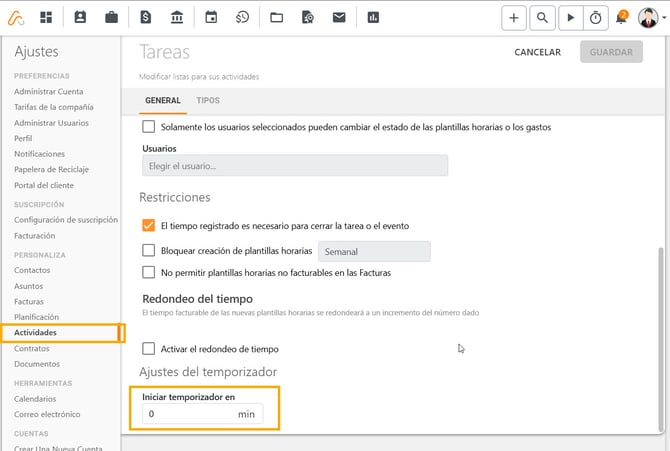
Task: Switch to the TIPOS tab
Action: point(208,100)
